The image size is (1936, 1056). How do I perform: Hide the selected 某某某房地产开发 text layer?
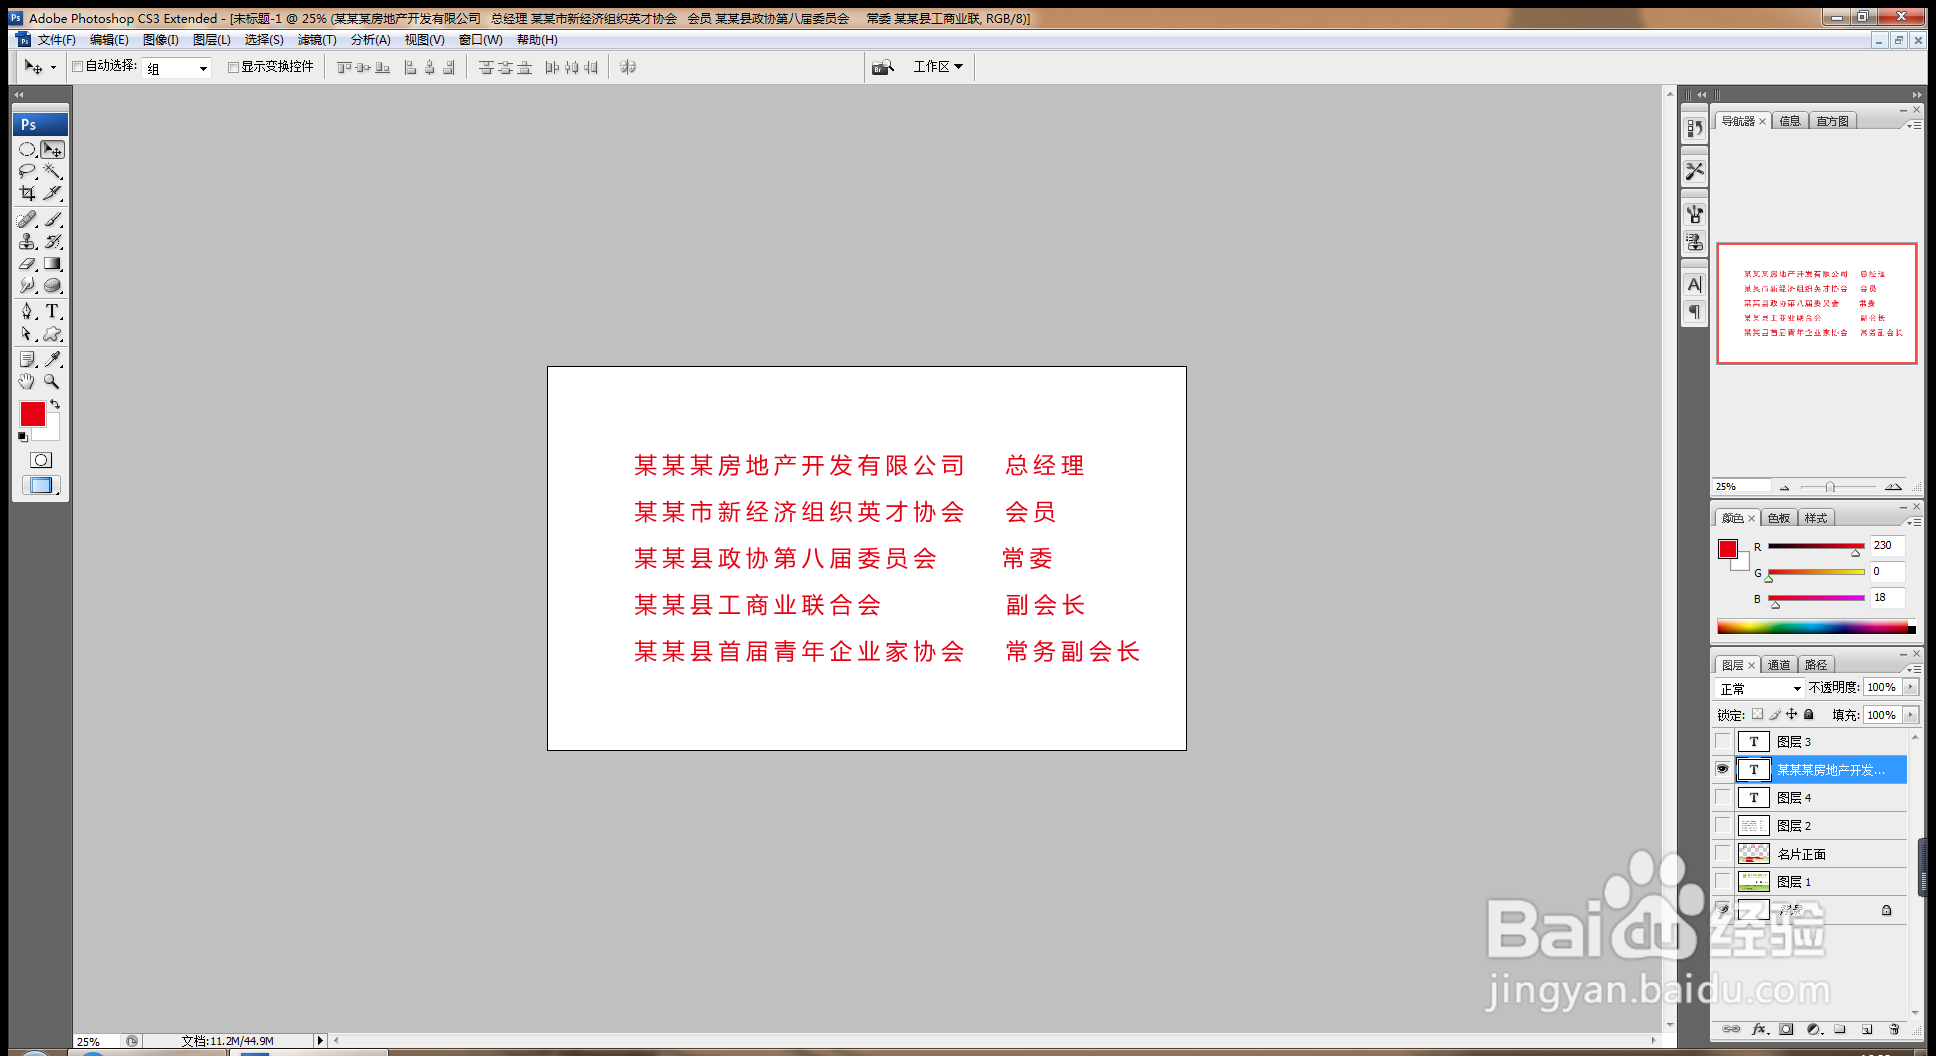[x=1722, y=769]
